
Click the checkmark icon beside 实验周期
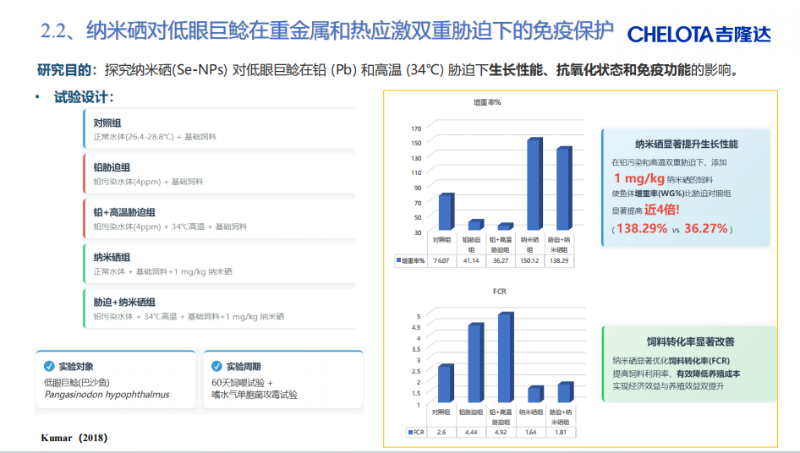pyautogui.click(x=216, y=366)
